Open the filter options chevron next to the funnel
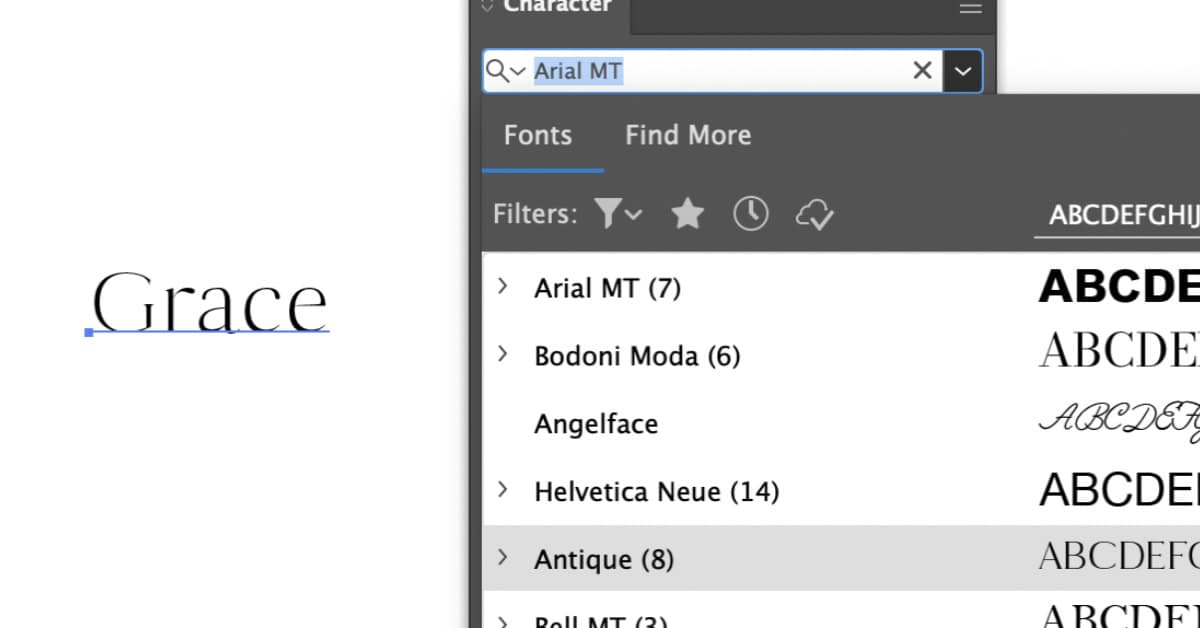This screenshot has height=628, width=1200. [632, 214]
